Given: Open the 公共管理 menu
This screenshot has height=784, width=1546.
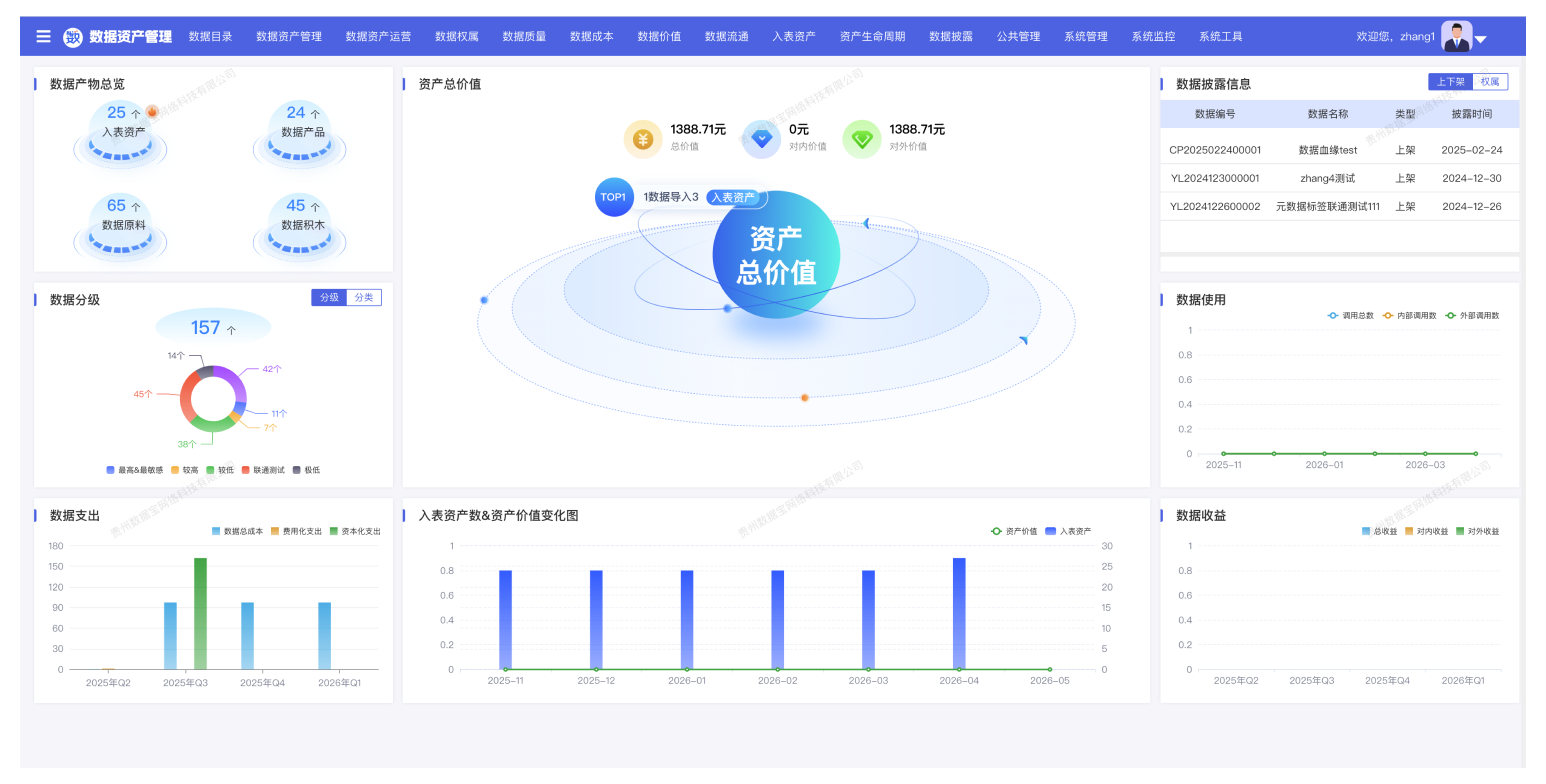Looking at the screenshot, I should (1018, 36).
